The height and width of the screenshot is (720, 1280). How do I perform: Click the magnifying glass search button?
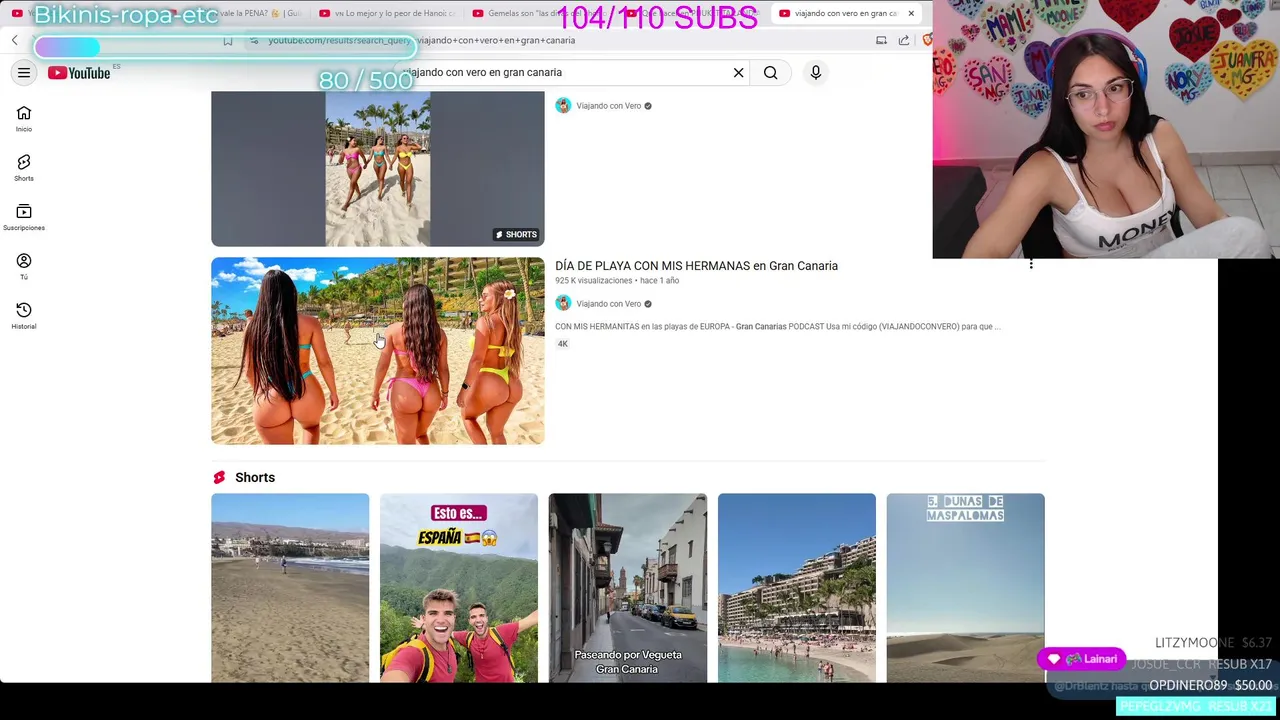pyautogui.click(x=770, y=73)
